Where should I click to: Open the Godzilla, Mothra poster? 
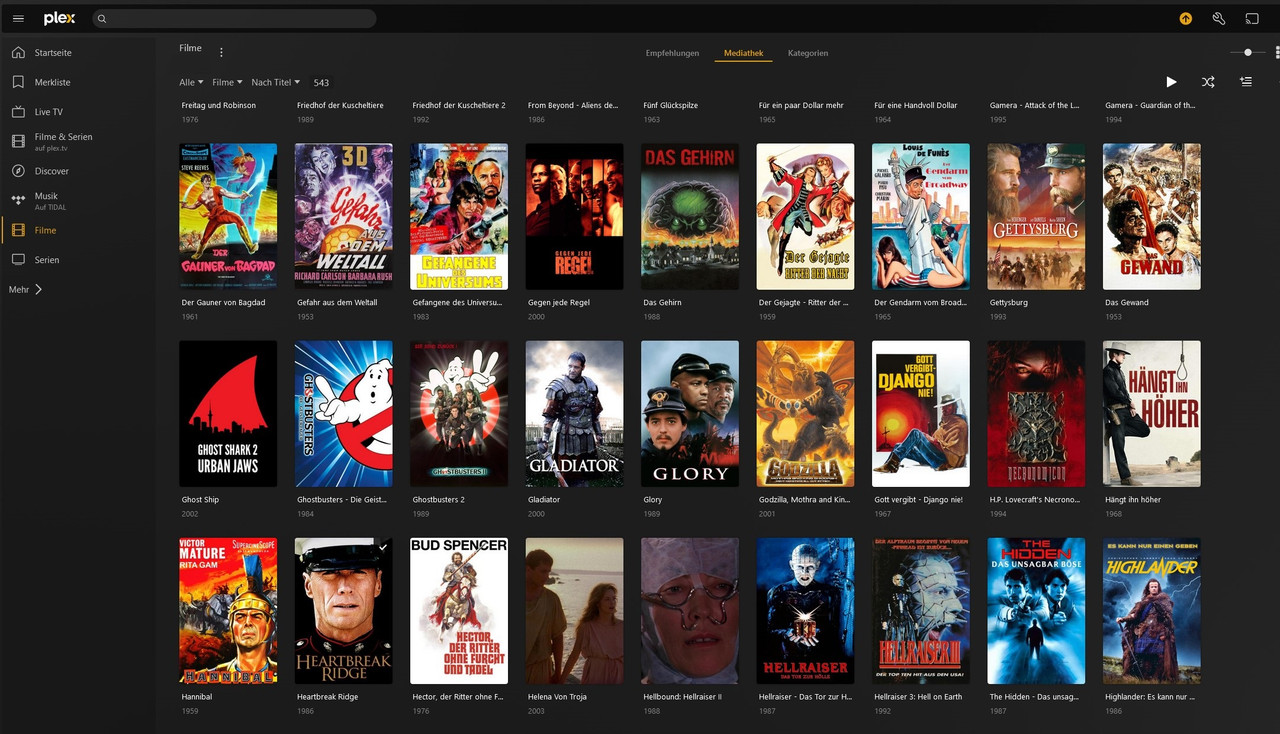[x=806, y=413]
